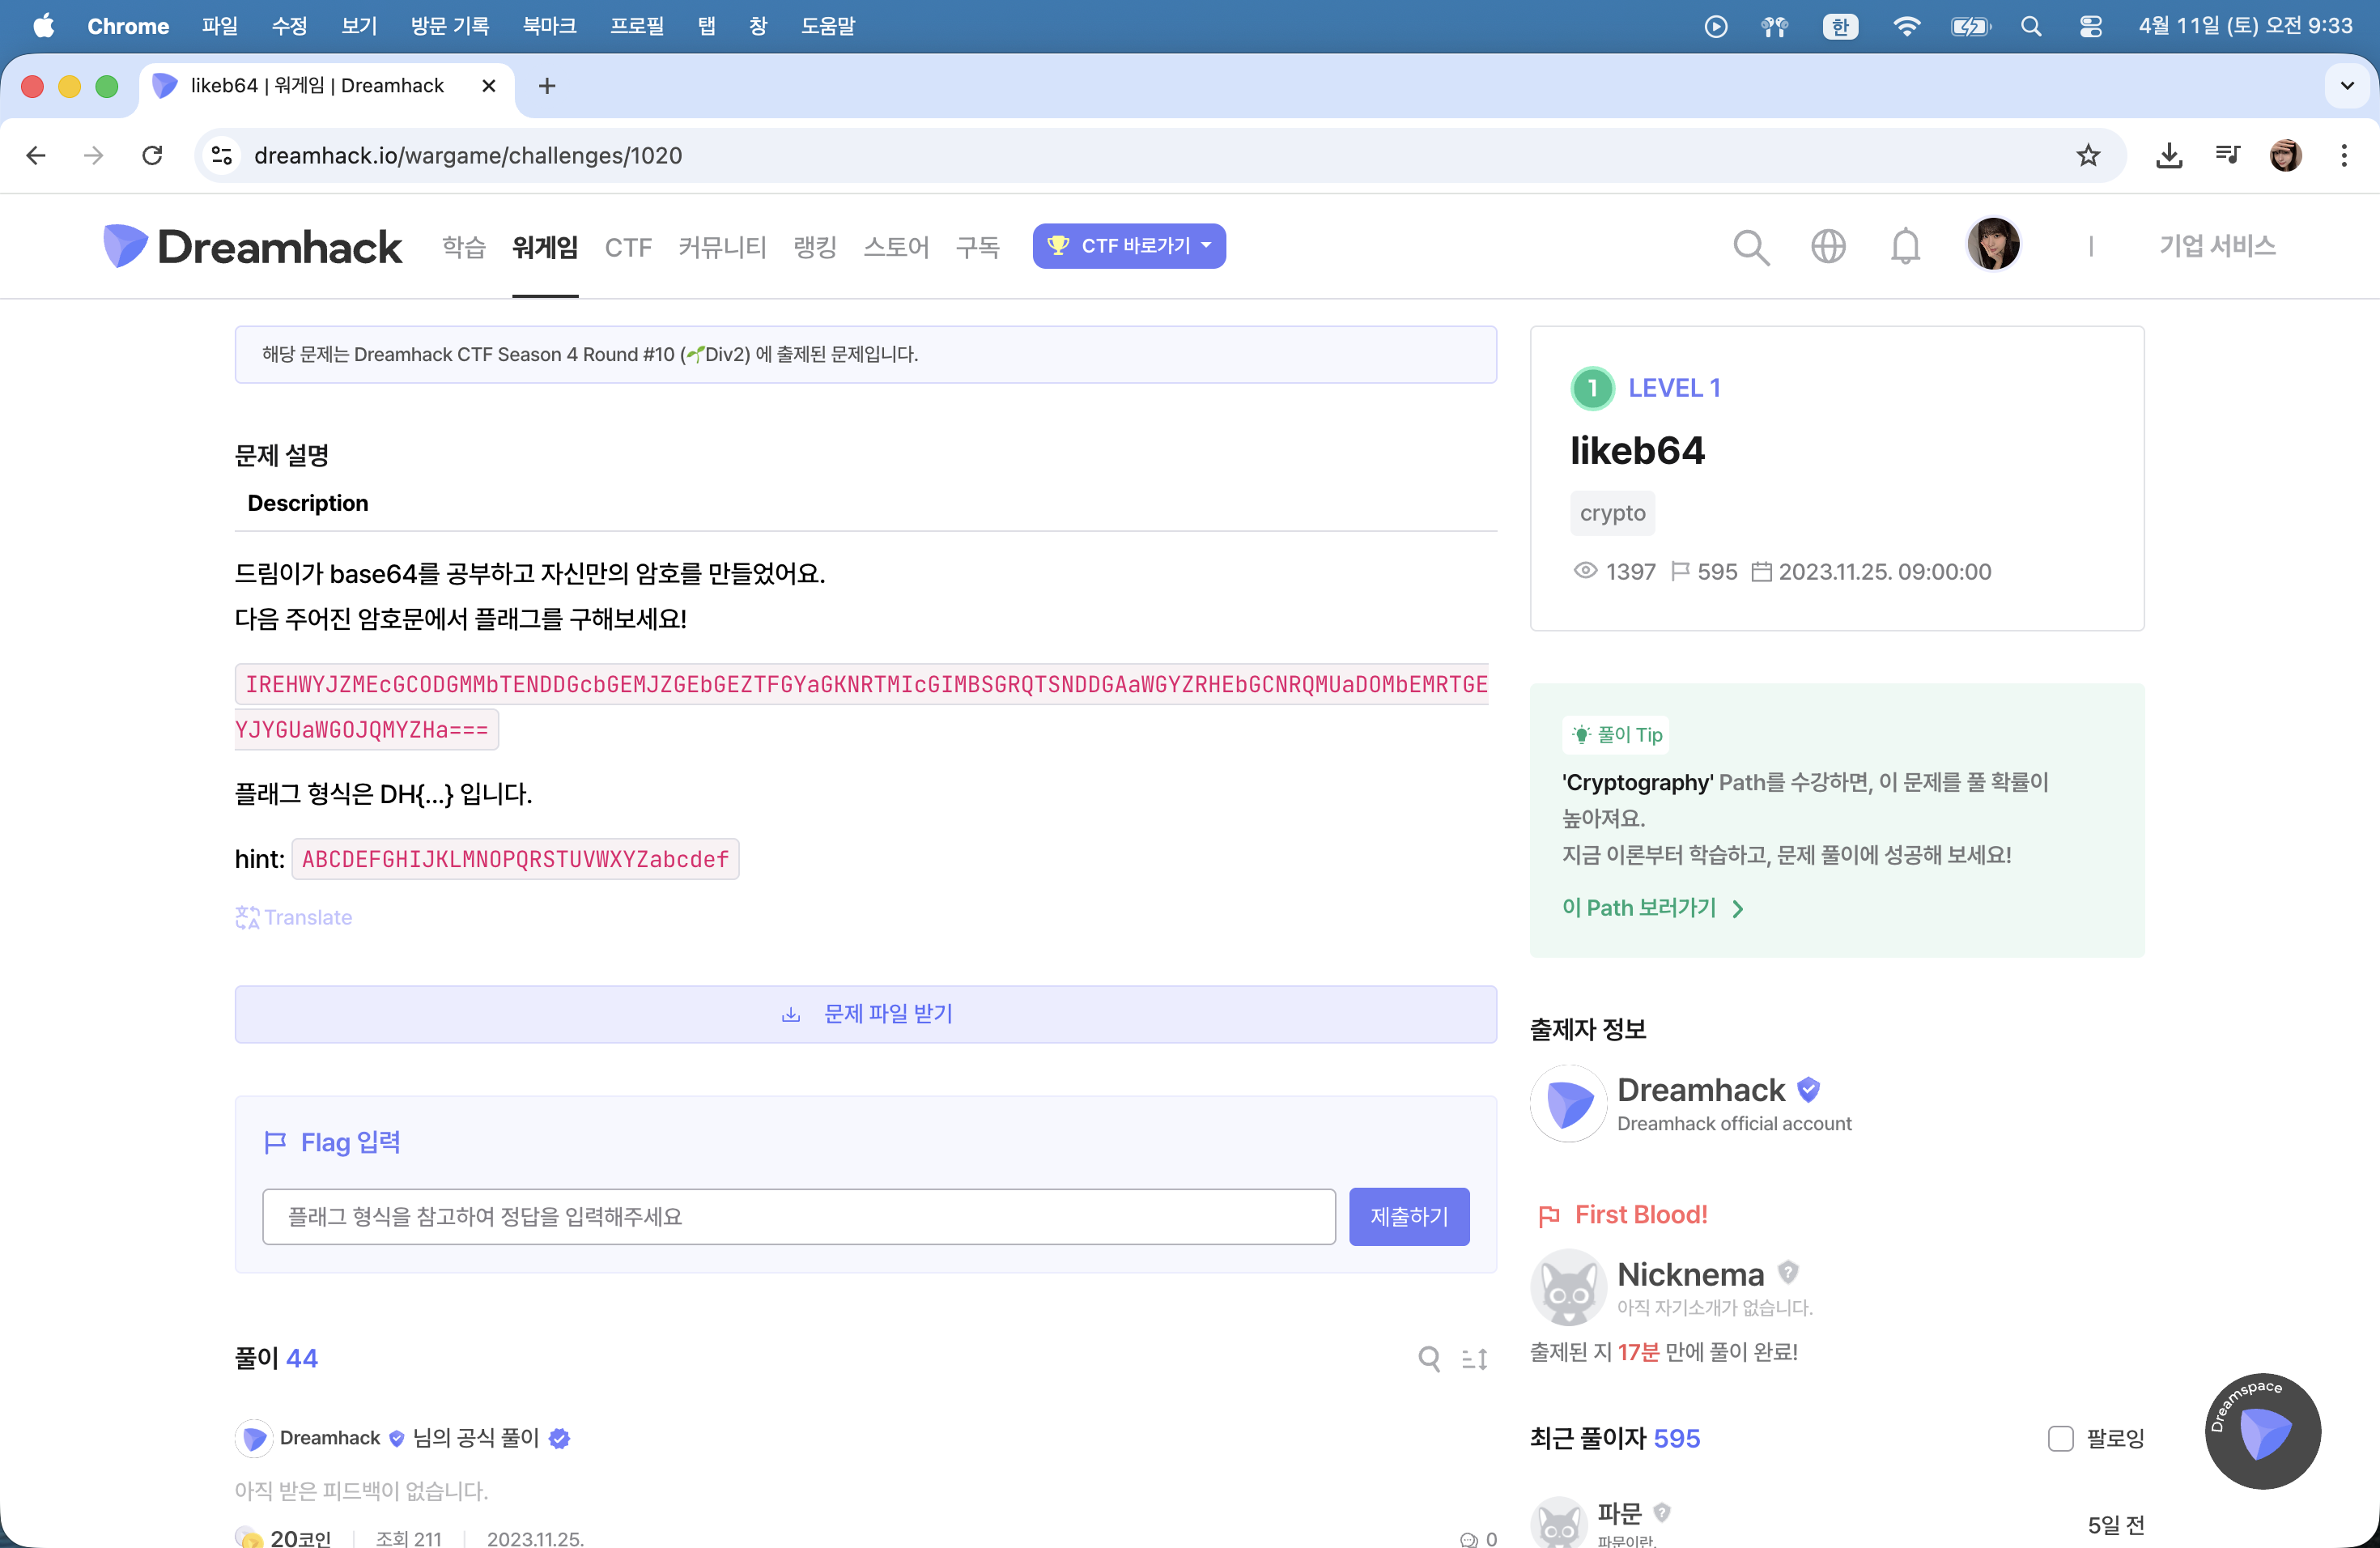Open macOS Control Center toggle

pyautogui.click(x=2090, y=26)
